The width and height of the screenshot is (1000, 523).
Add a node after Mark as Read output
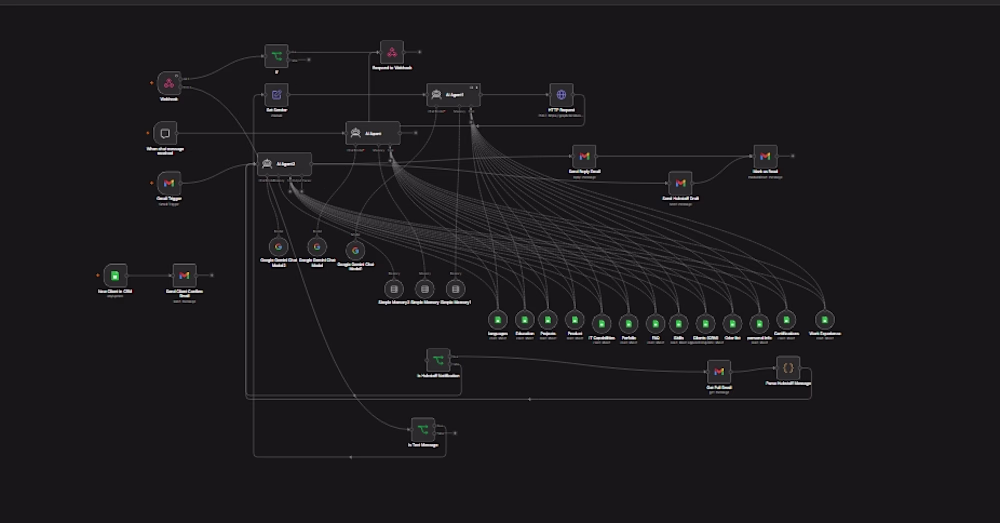793,156
